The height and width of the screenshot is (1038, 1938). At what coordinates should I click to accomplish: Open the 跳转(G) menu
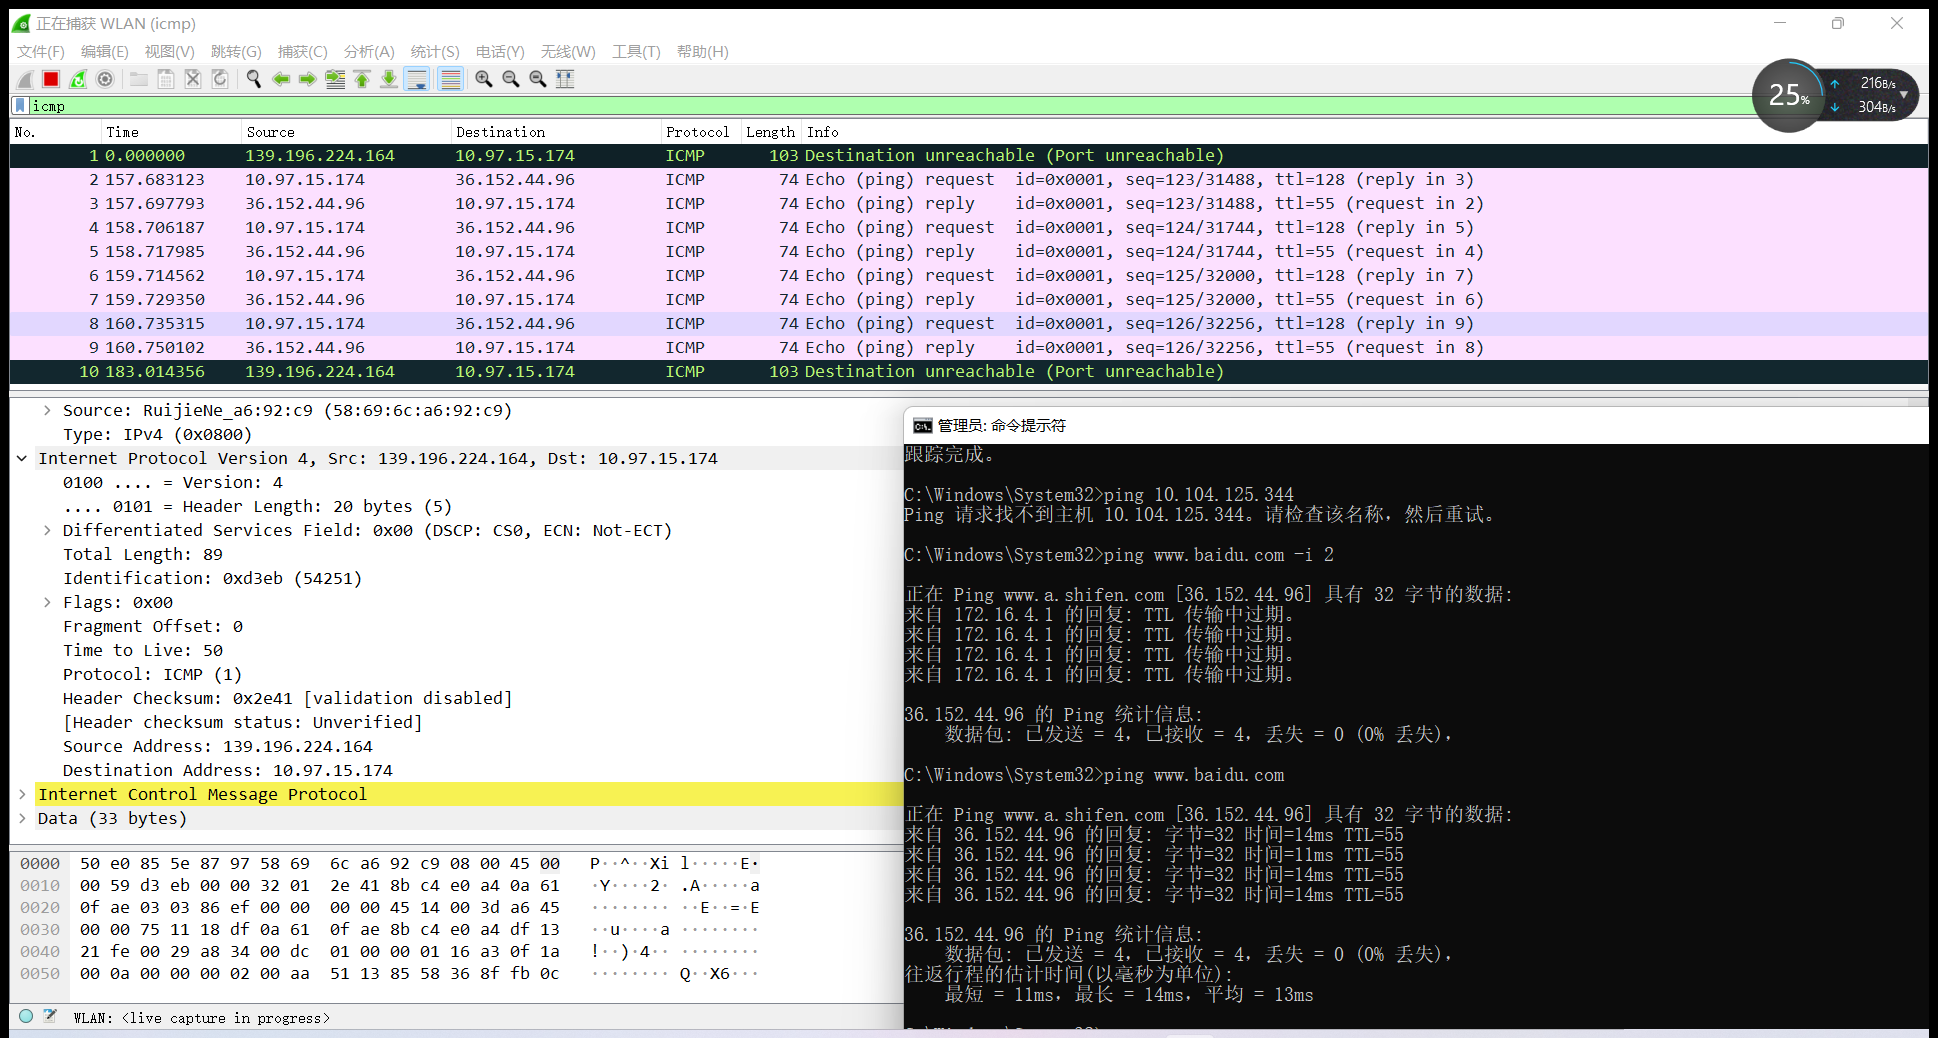point(236,51)
